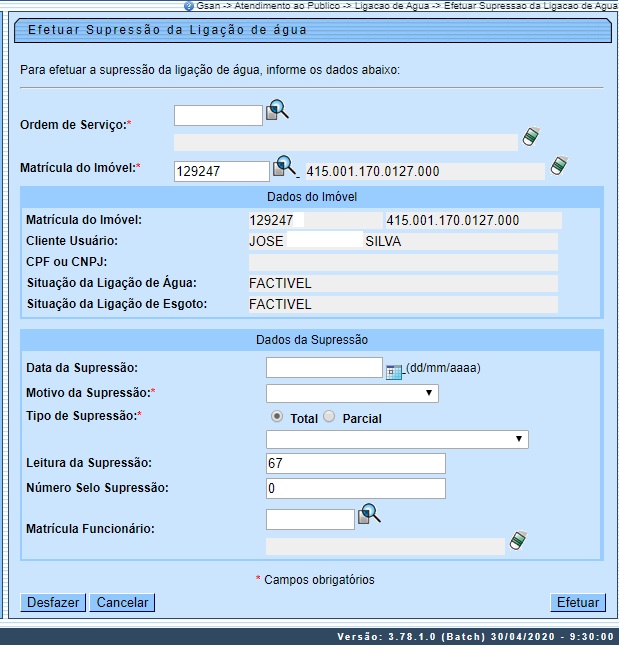619x647 pixels.
Task: Click the Total radio label text
Action: 304,418
